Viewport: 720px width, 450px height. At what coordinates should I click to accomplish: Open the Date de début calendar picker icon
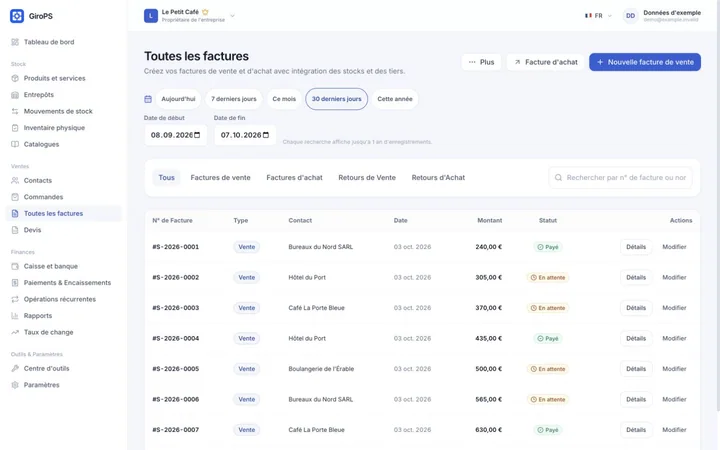[197, 135]
